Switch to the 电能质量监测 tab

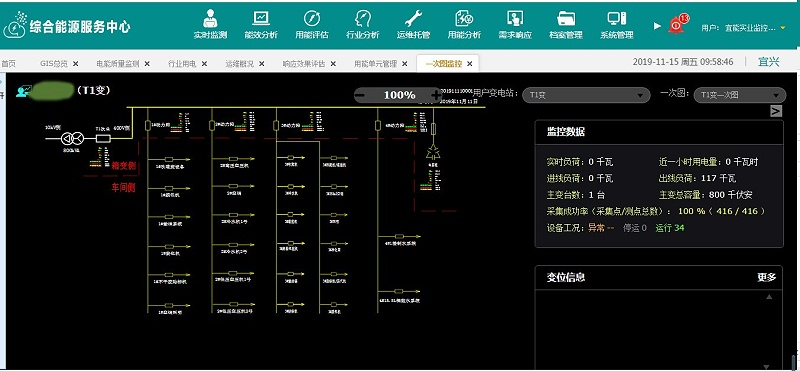pyautogui.click(x=118, y=64)
